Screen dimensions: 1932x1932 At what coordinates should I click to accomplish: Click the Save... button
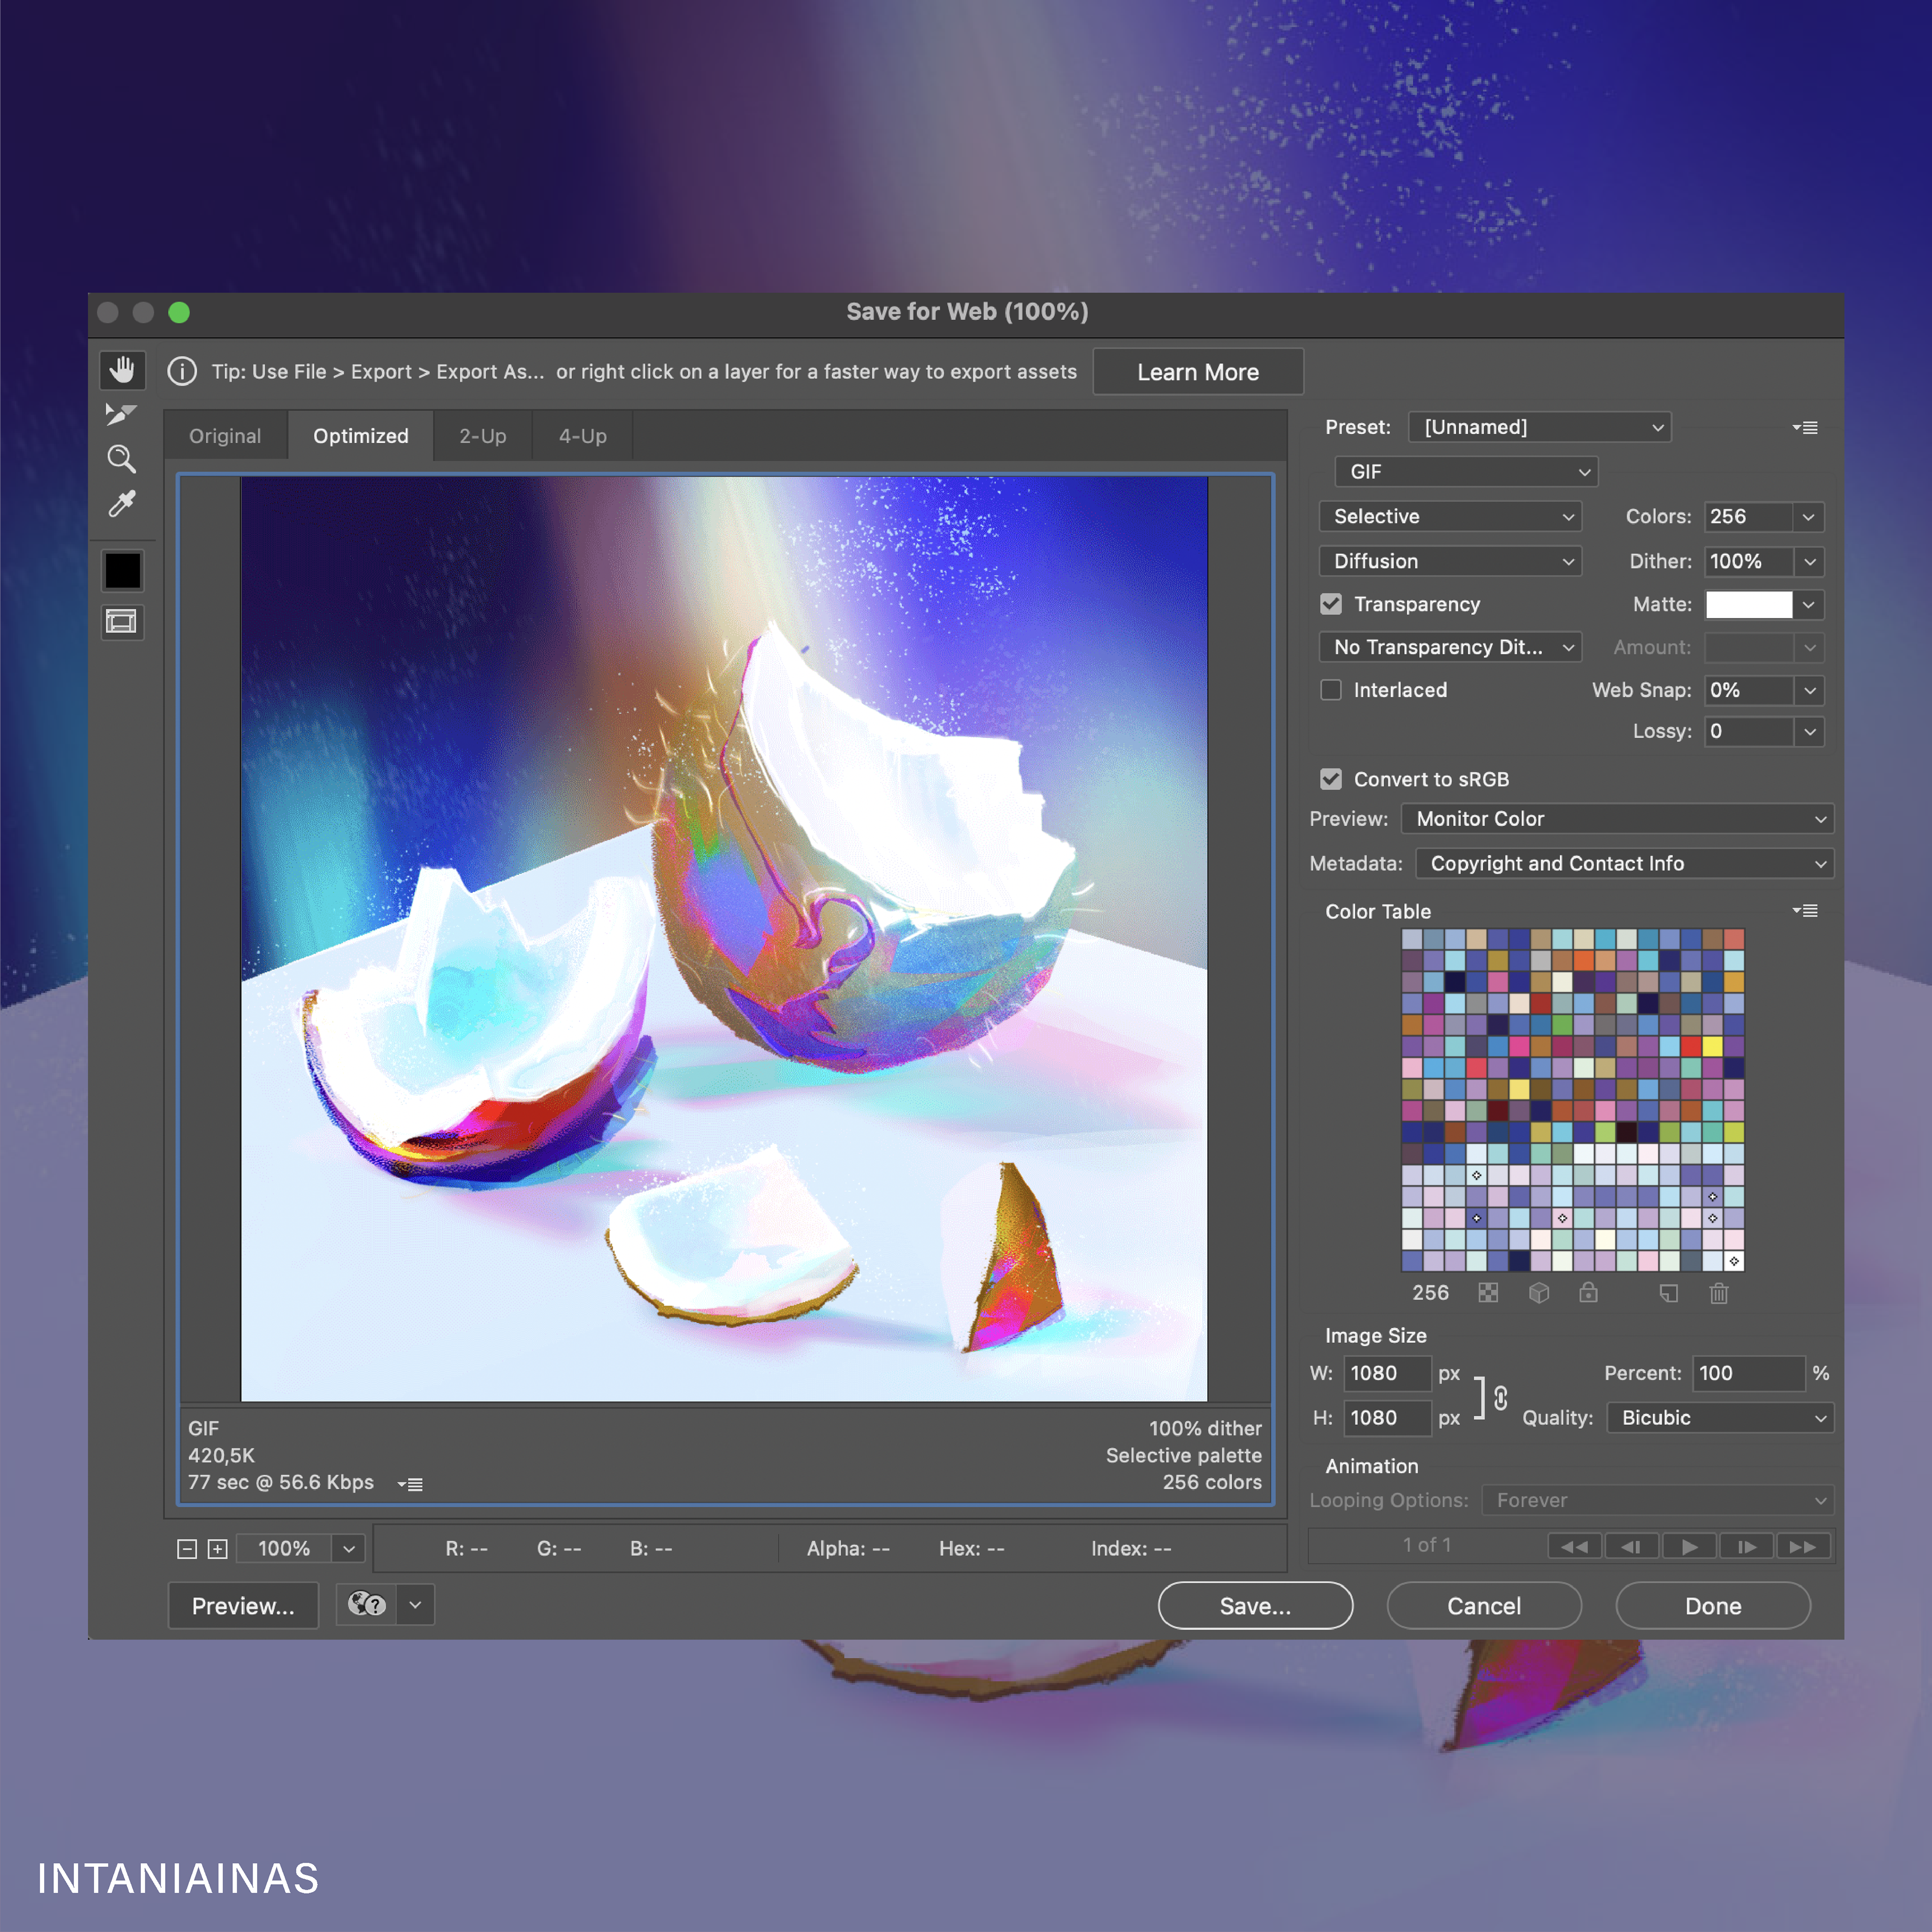click(1255, 1606)
